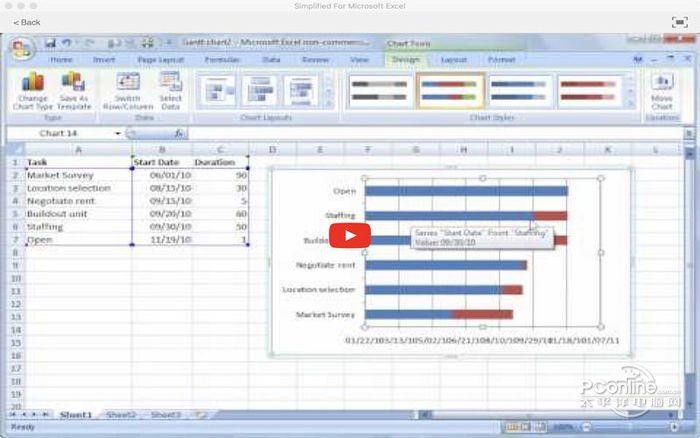Click the Select Data icon
The width and height of the screenshot is (700, 438).
[x=170, y=92]
